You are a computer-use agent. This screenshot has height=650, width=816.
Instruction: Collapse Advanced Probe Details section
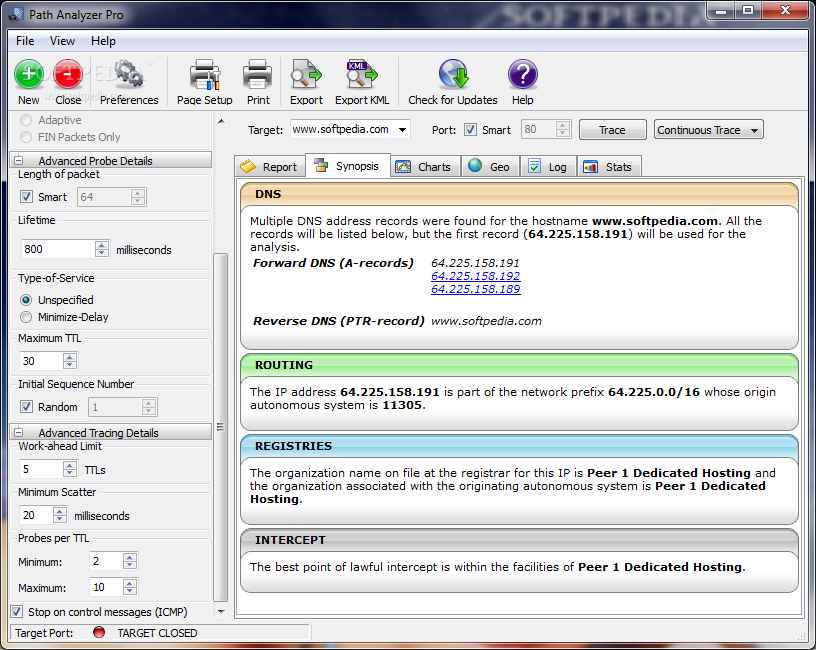[x=18, y=160]
